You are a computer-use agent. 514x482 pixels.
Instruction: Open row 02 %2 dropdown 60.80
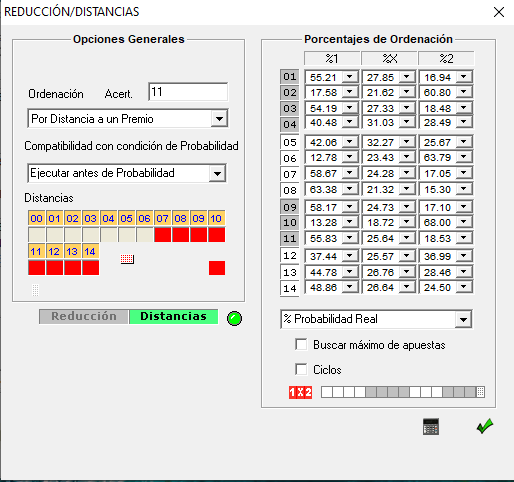464,92
